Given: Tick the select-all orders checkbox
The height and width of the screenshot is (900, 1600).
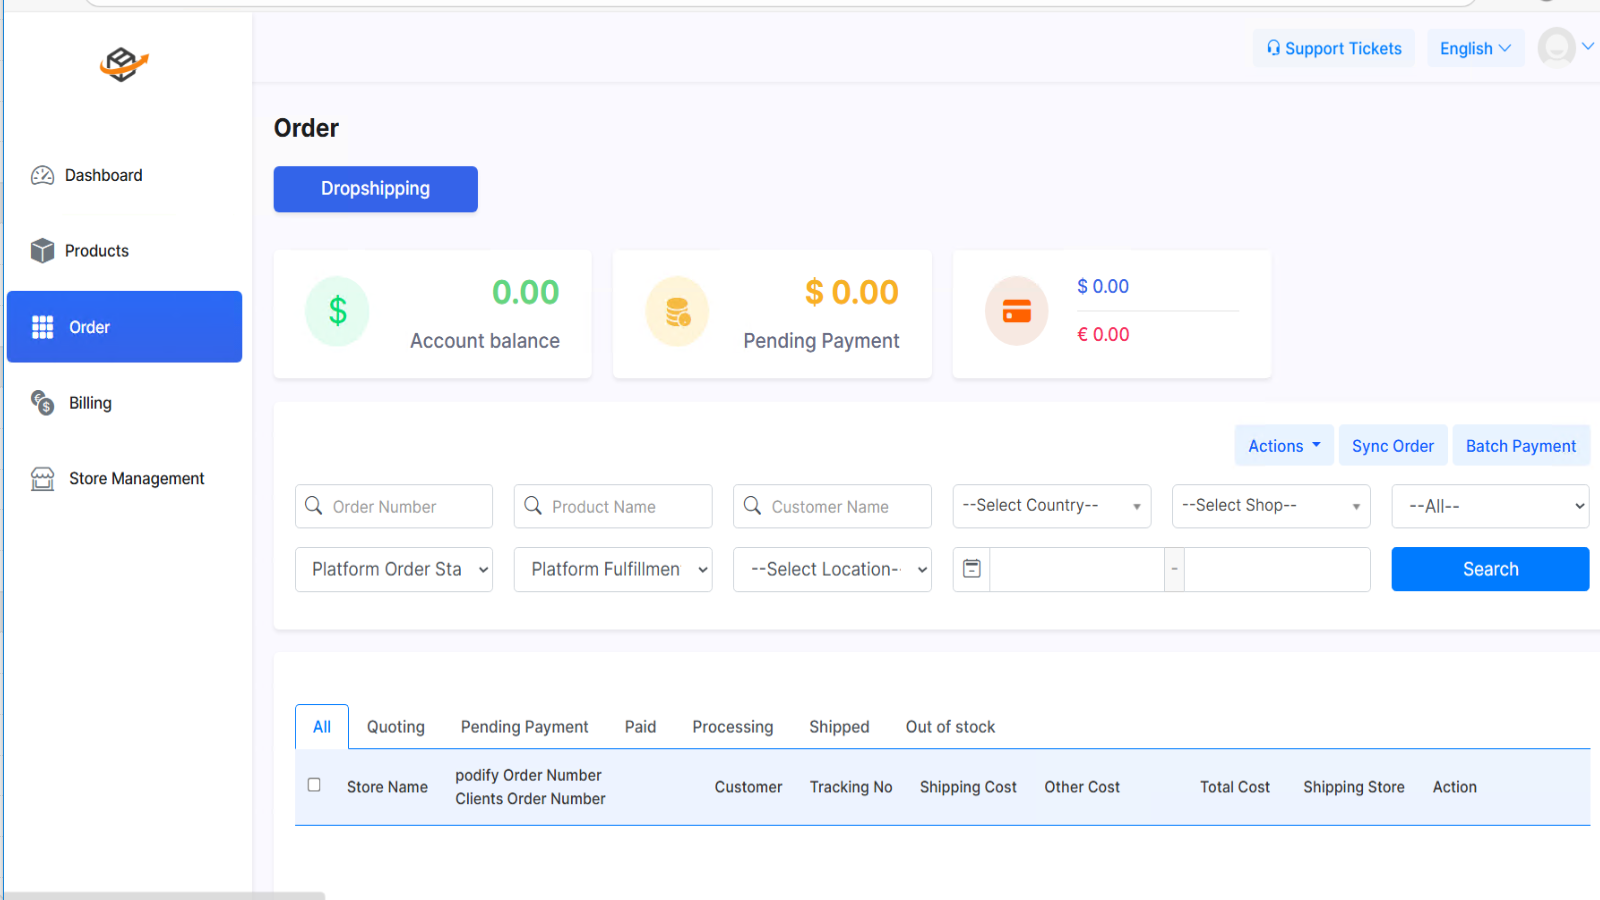Looking at the screenshot, I should 314,785.
